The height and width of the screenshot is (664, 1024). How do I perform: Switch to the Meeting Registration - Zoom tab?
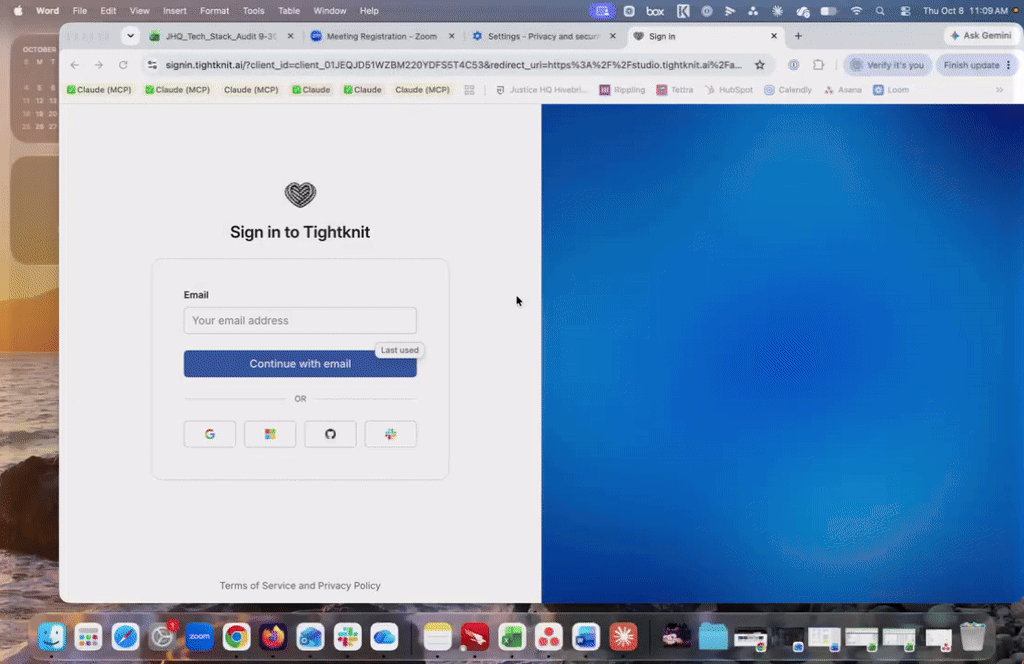coord(381,36)
